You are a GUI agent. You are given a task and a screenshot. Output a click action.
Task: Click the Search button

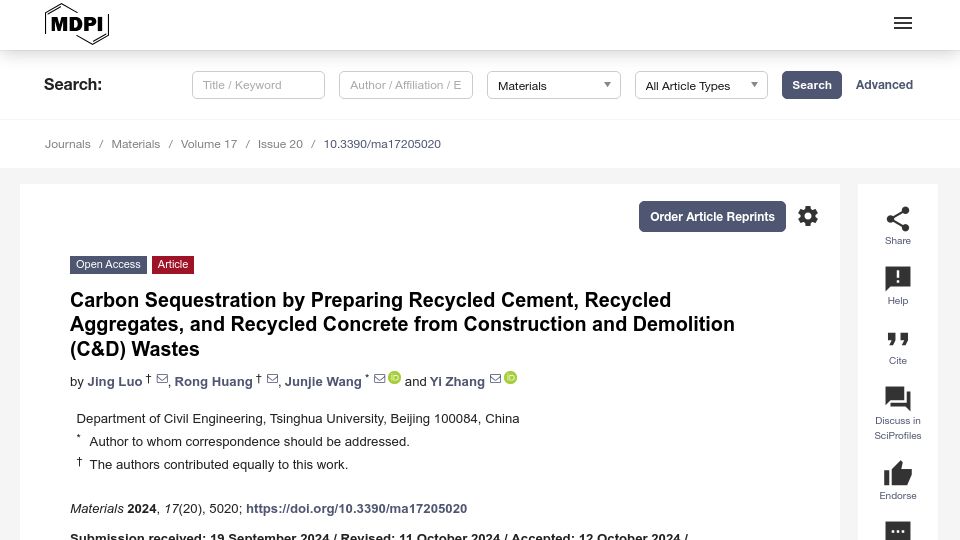click(x=812, y=85)
